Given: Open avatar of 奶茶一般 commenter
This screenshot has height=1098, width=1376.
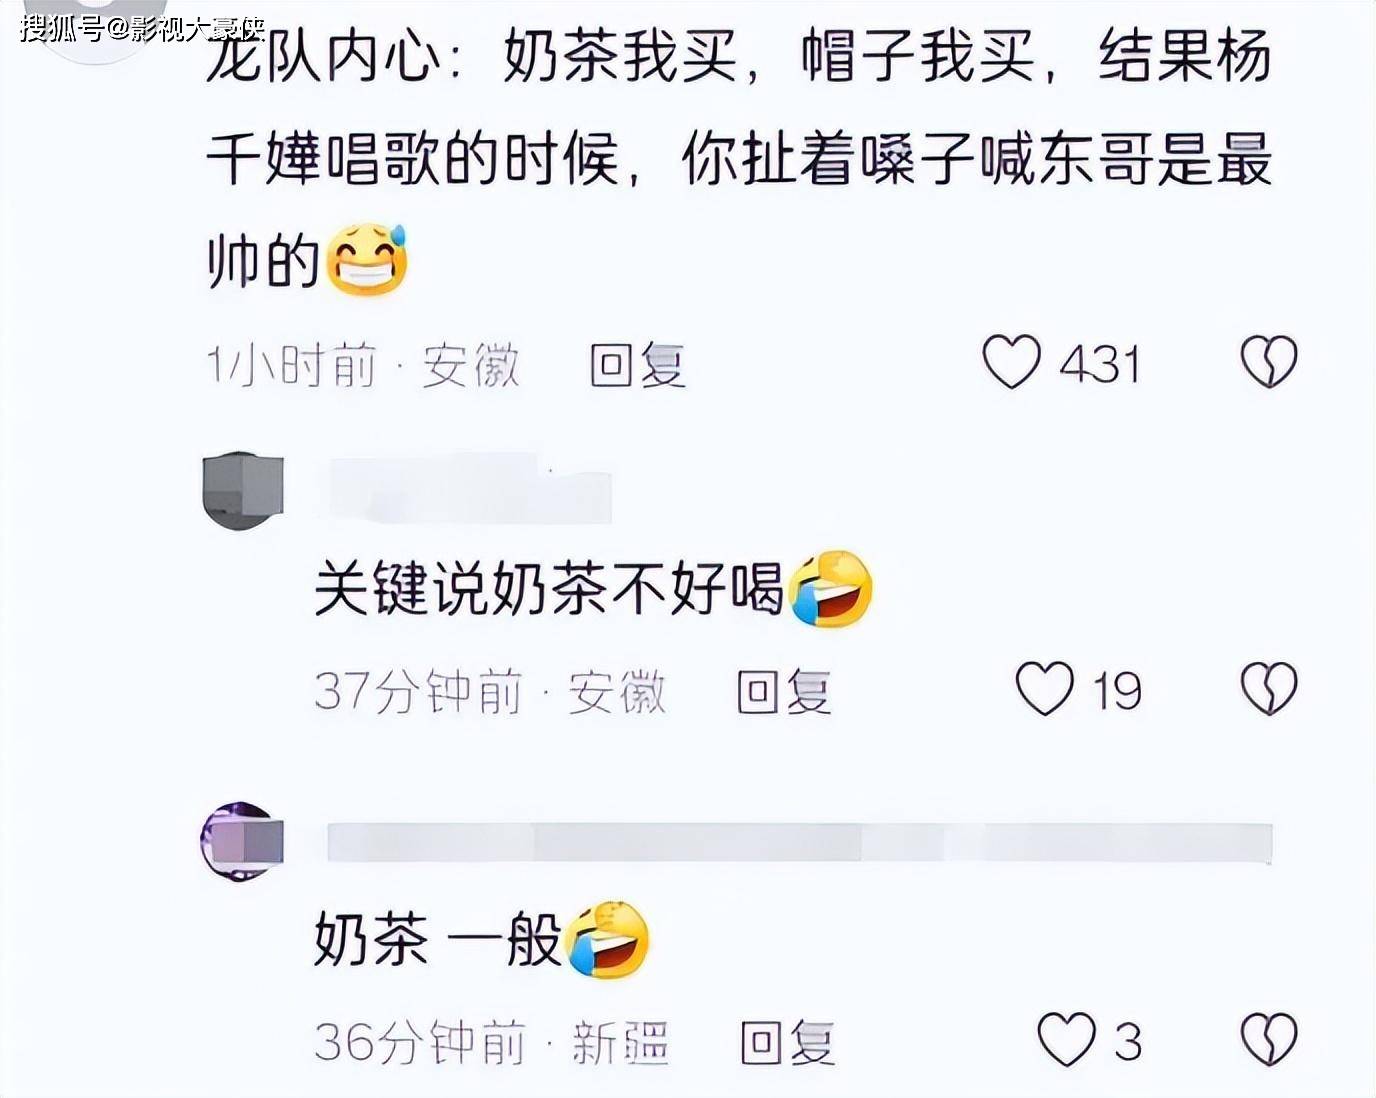Looking at the screenshot, I should tap(242, 841).
